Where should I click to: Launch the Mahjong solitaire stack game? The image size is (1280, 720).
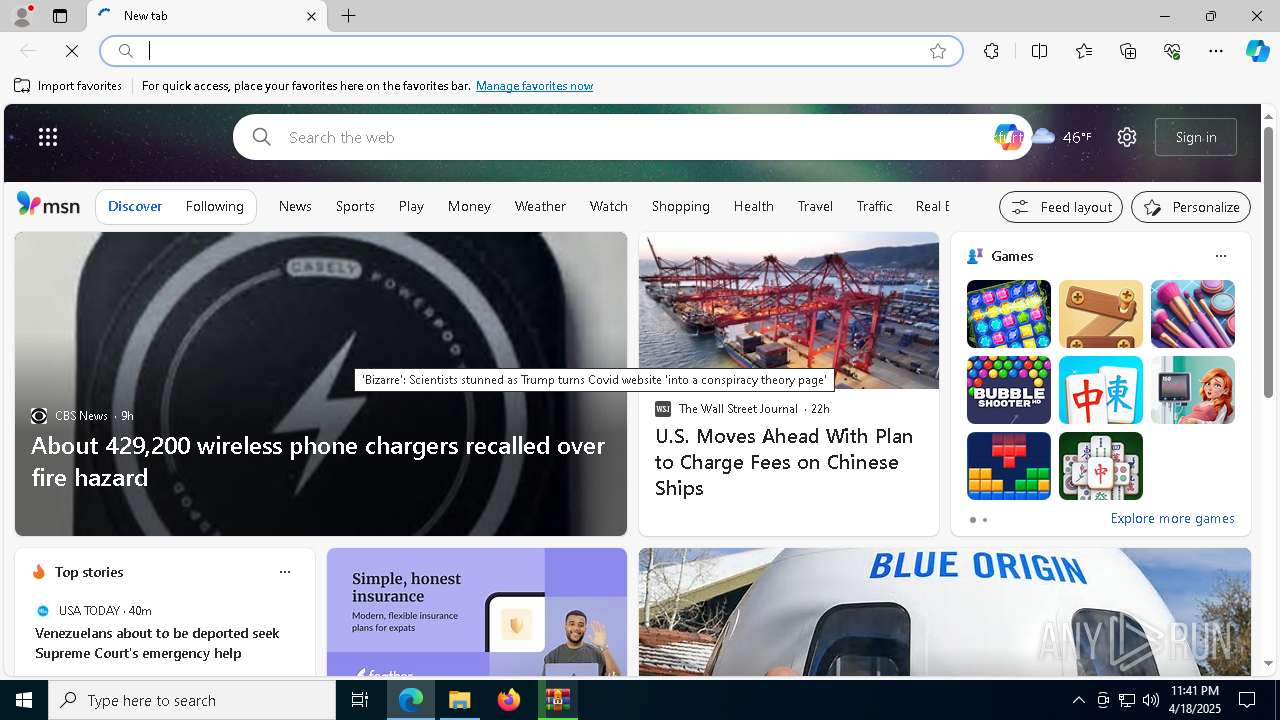pyautogui.click(x=1101, y=466)
